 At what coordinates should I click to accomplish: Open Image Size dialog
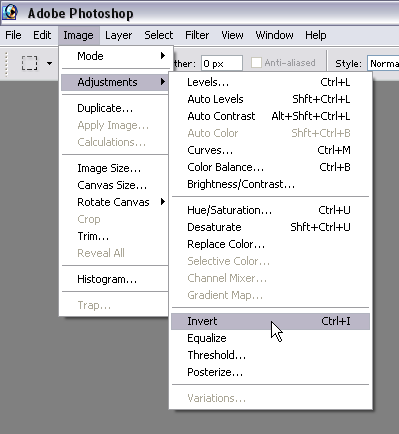(115, 168)
